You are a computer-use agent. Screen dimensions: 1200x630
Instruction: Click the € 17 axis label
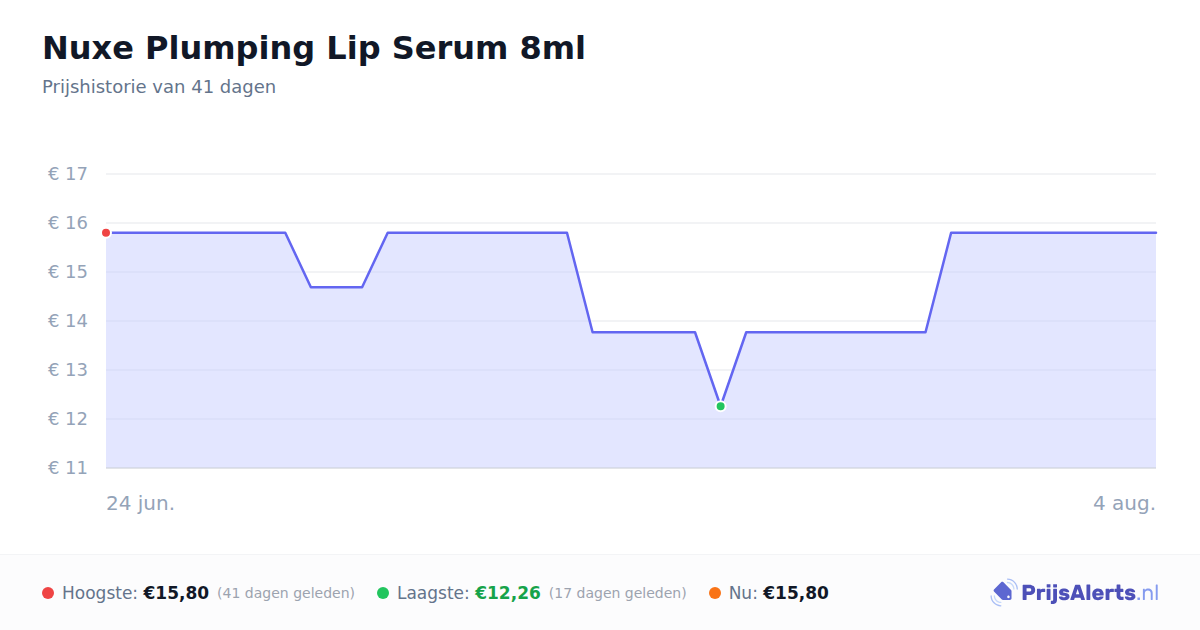coord(68,174)
